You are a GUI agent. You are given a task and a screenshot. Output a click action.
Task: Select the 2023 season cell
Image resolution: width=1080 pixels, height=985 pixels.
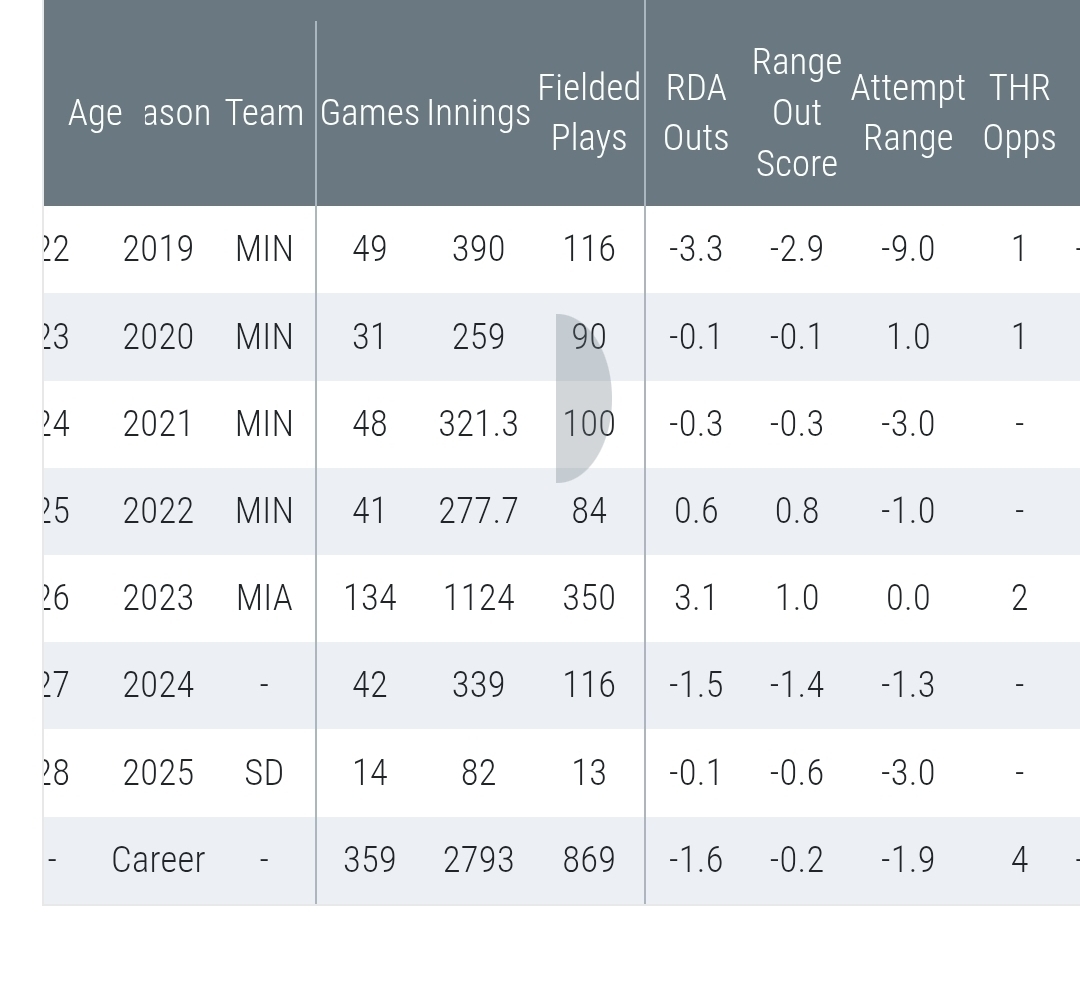[158, 598]
